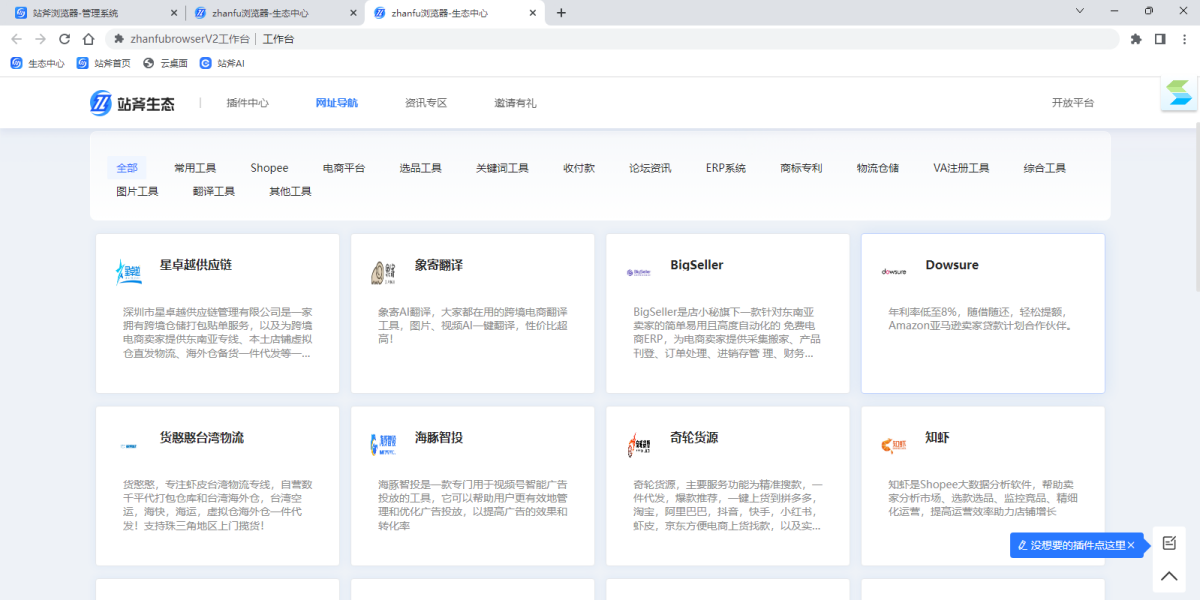Dismiss the 没想要的插件点这里 tooltip

(x=1131, y=545)
